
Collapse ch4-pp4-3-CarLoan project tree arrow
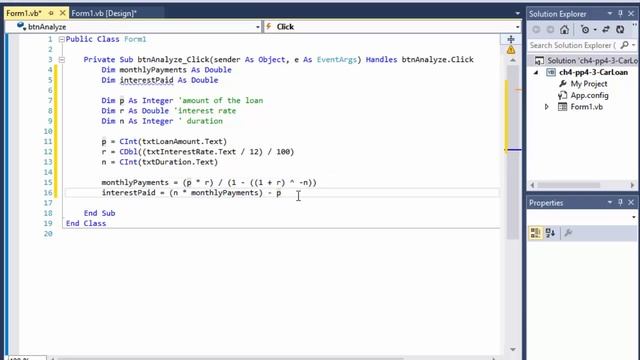[x=536, y=72]
